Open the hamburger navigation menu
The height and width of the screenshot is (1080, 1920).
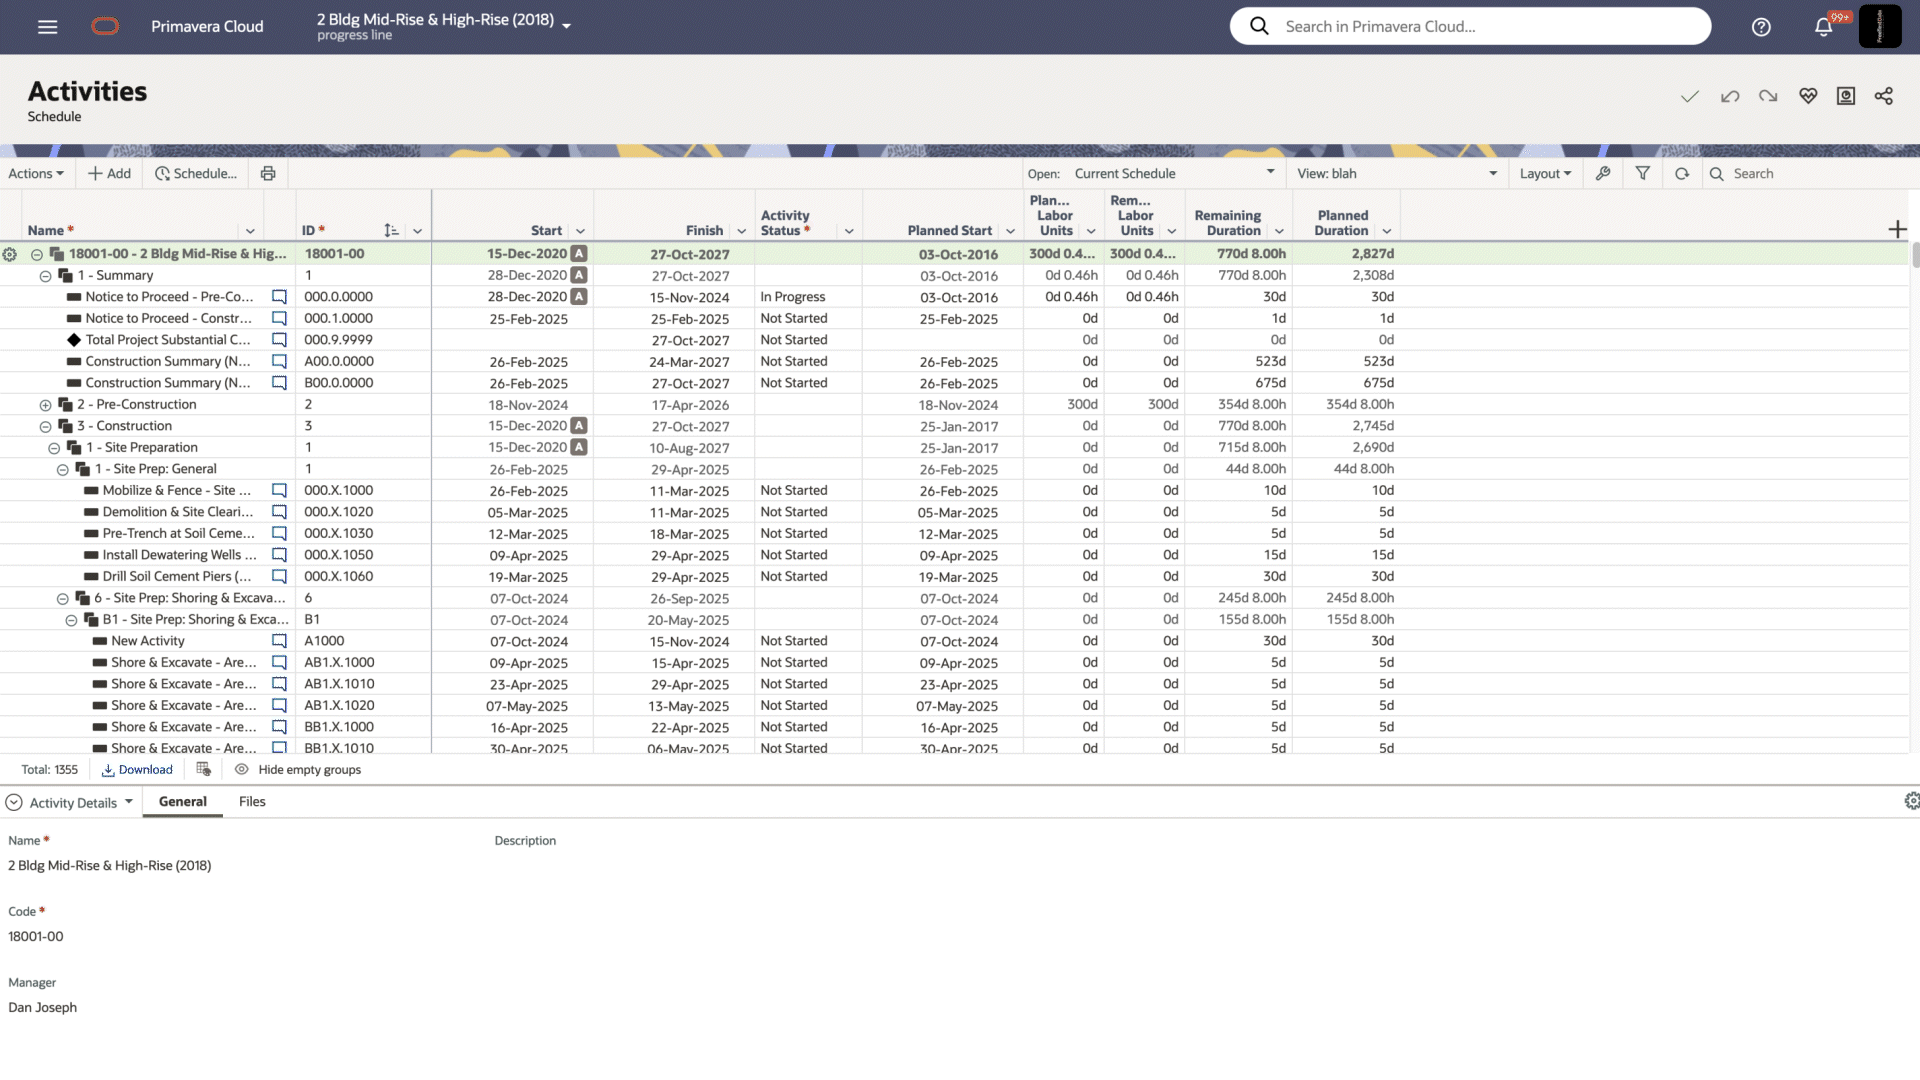coord(47,27)
